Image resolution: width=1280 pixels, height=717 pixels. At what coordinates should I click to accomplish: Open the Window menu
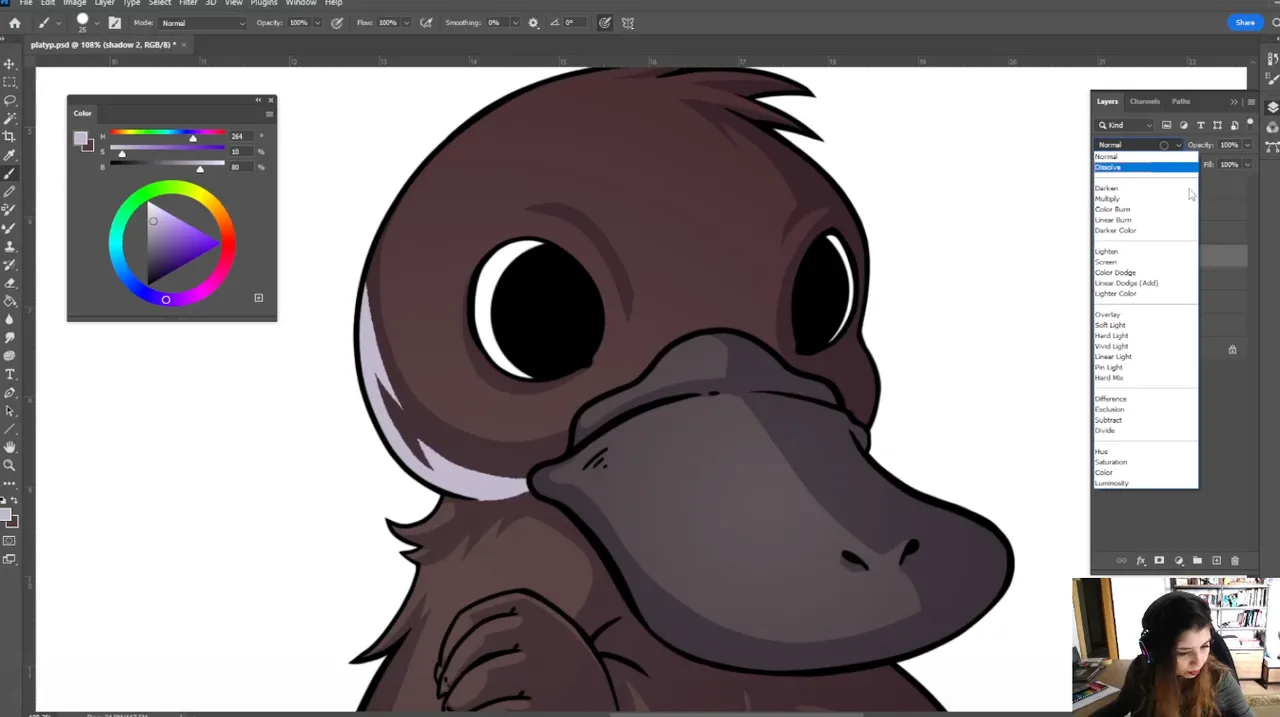point(301,3)
